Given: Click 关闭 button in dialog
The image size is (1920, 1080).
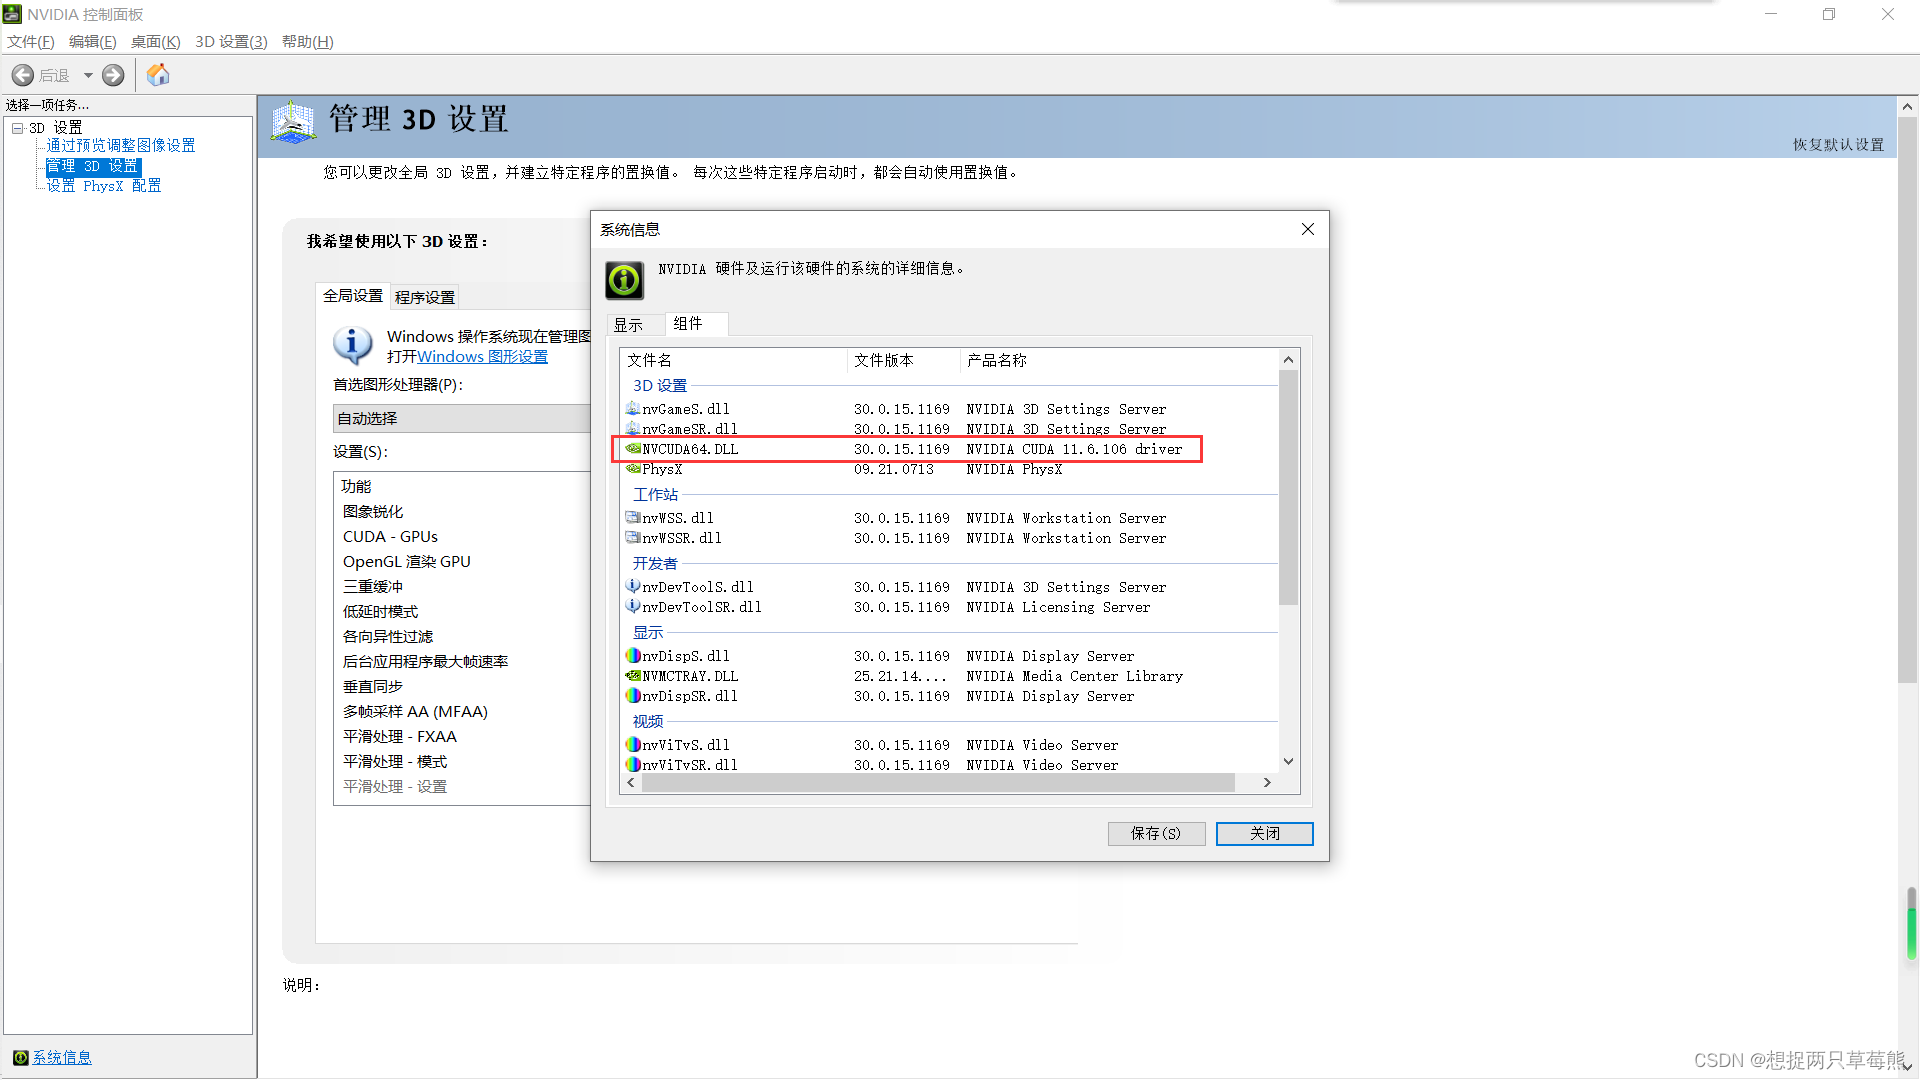Looking at the screenshot, I should [x=1265, y=834].
